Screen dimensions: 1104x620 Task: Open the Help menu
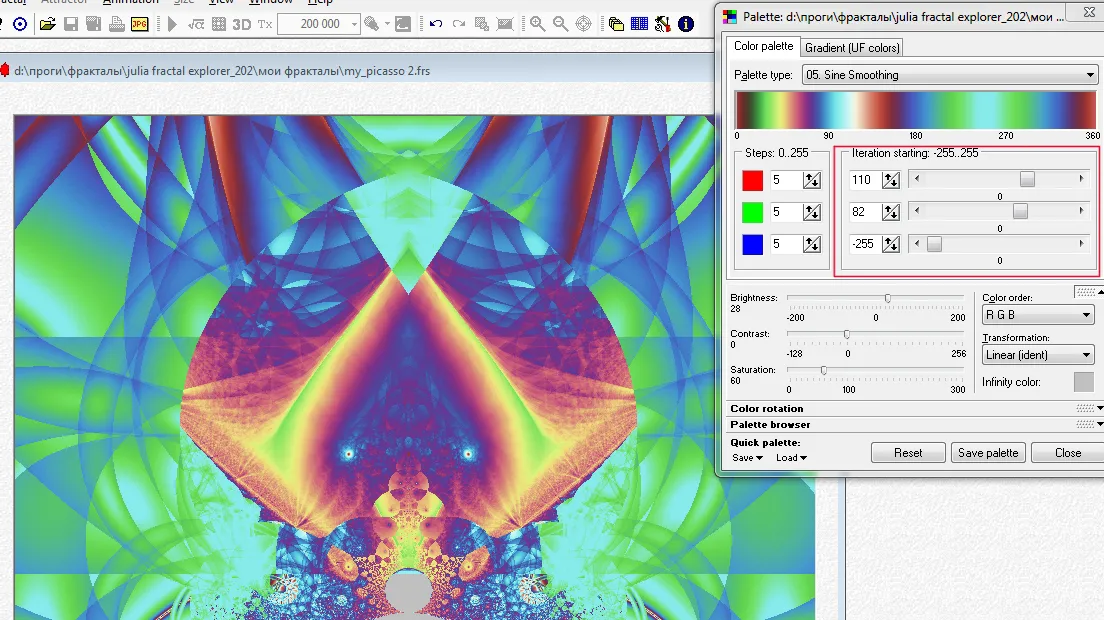point(320,2)
